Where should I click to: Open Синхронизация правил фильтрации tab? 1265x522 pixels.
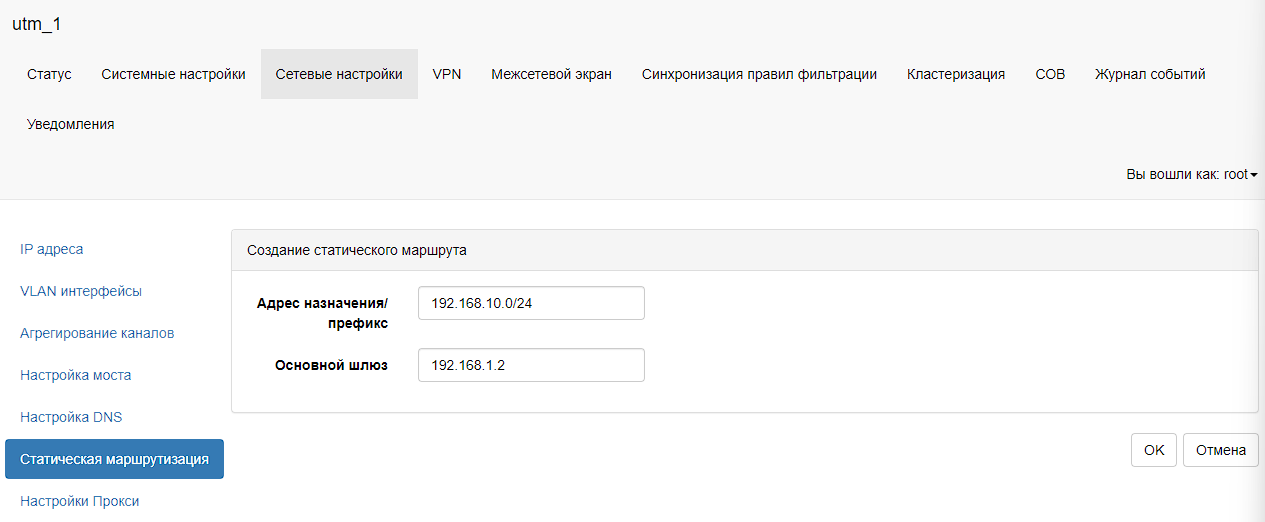click(x=759, y=74)
